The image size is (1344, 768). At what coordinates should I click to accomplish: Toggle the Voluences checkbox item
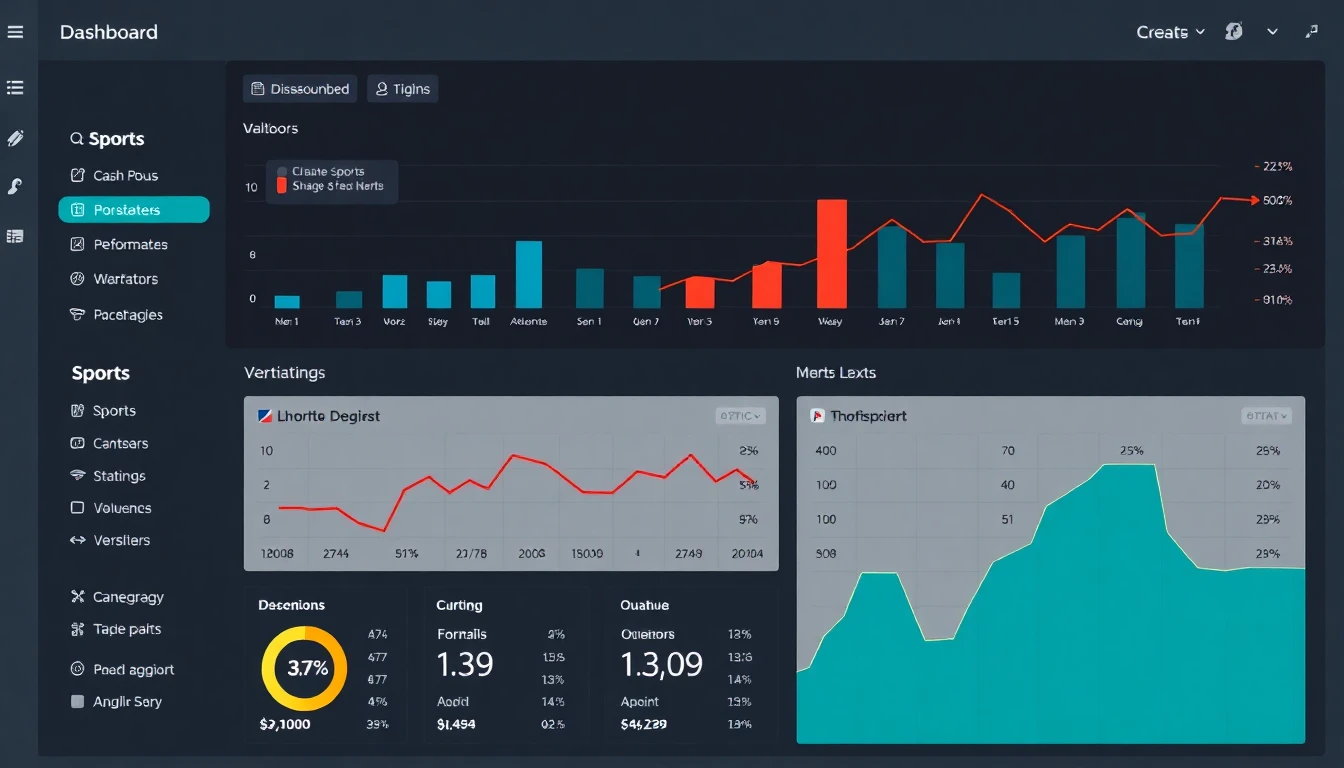(x=77, y=508)
